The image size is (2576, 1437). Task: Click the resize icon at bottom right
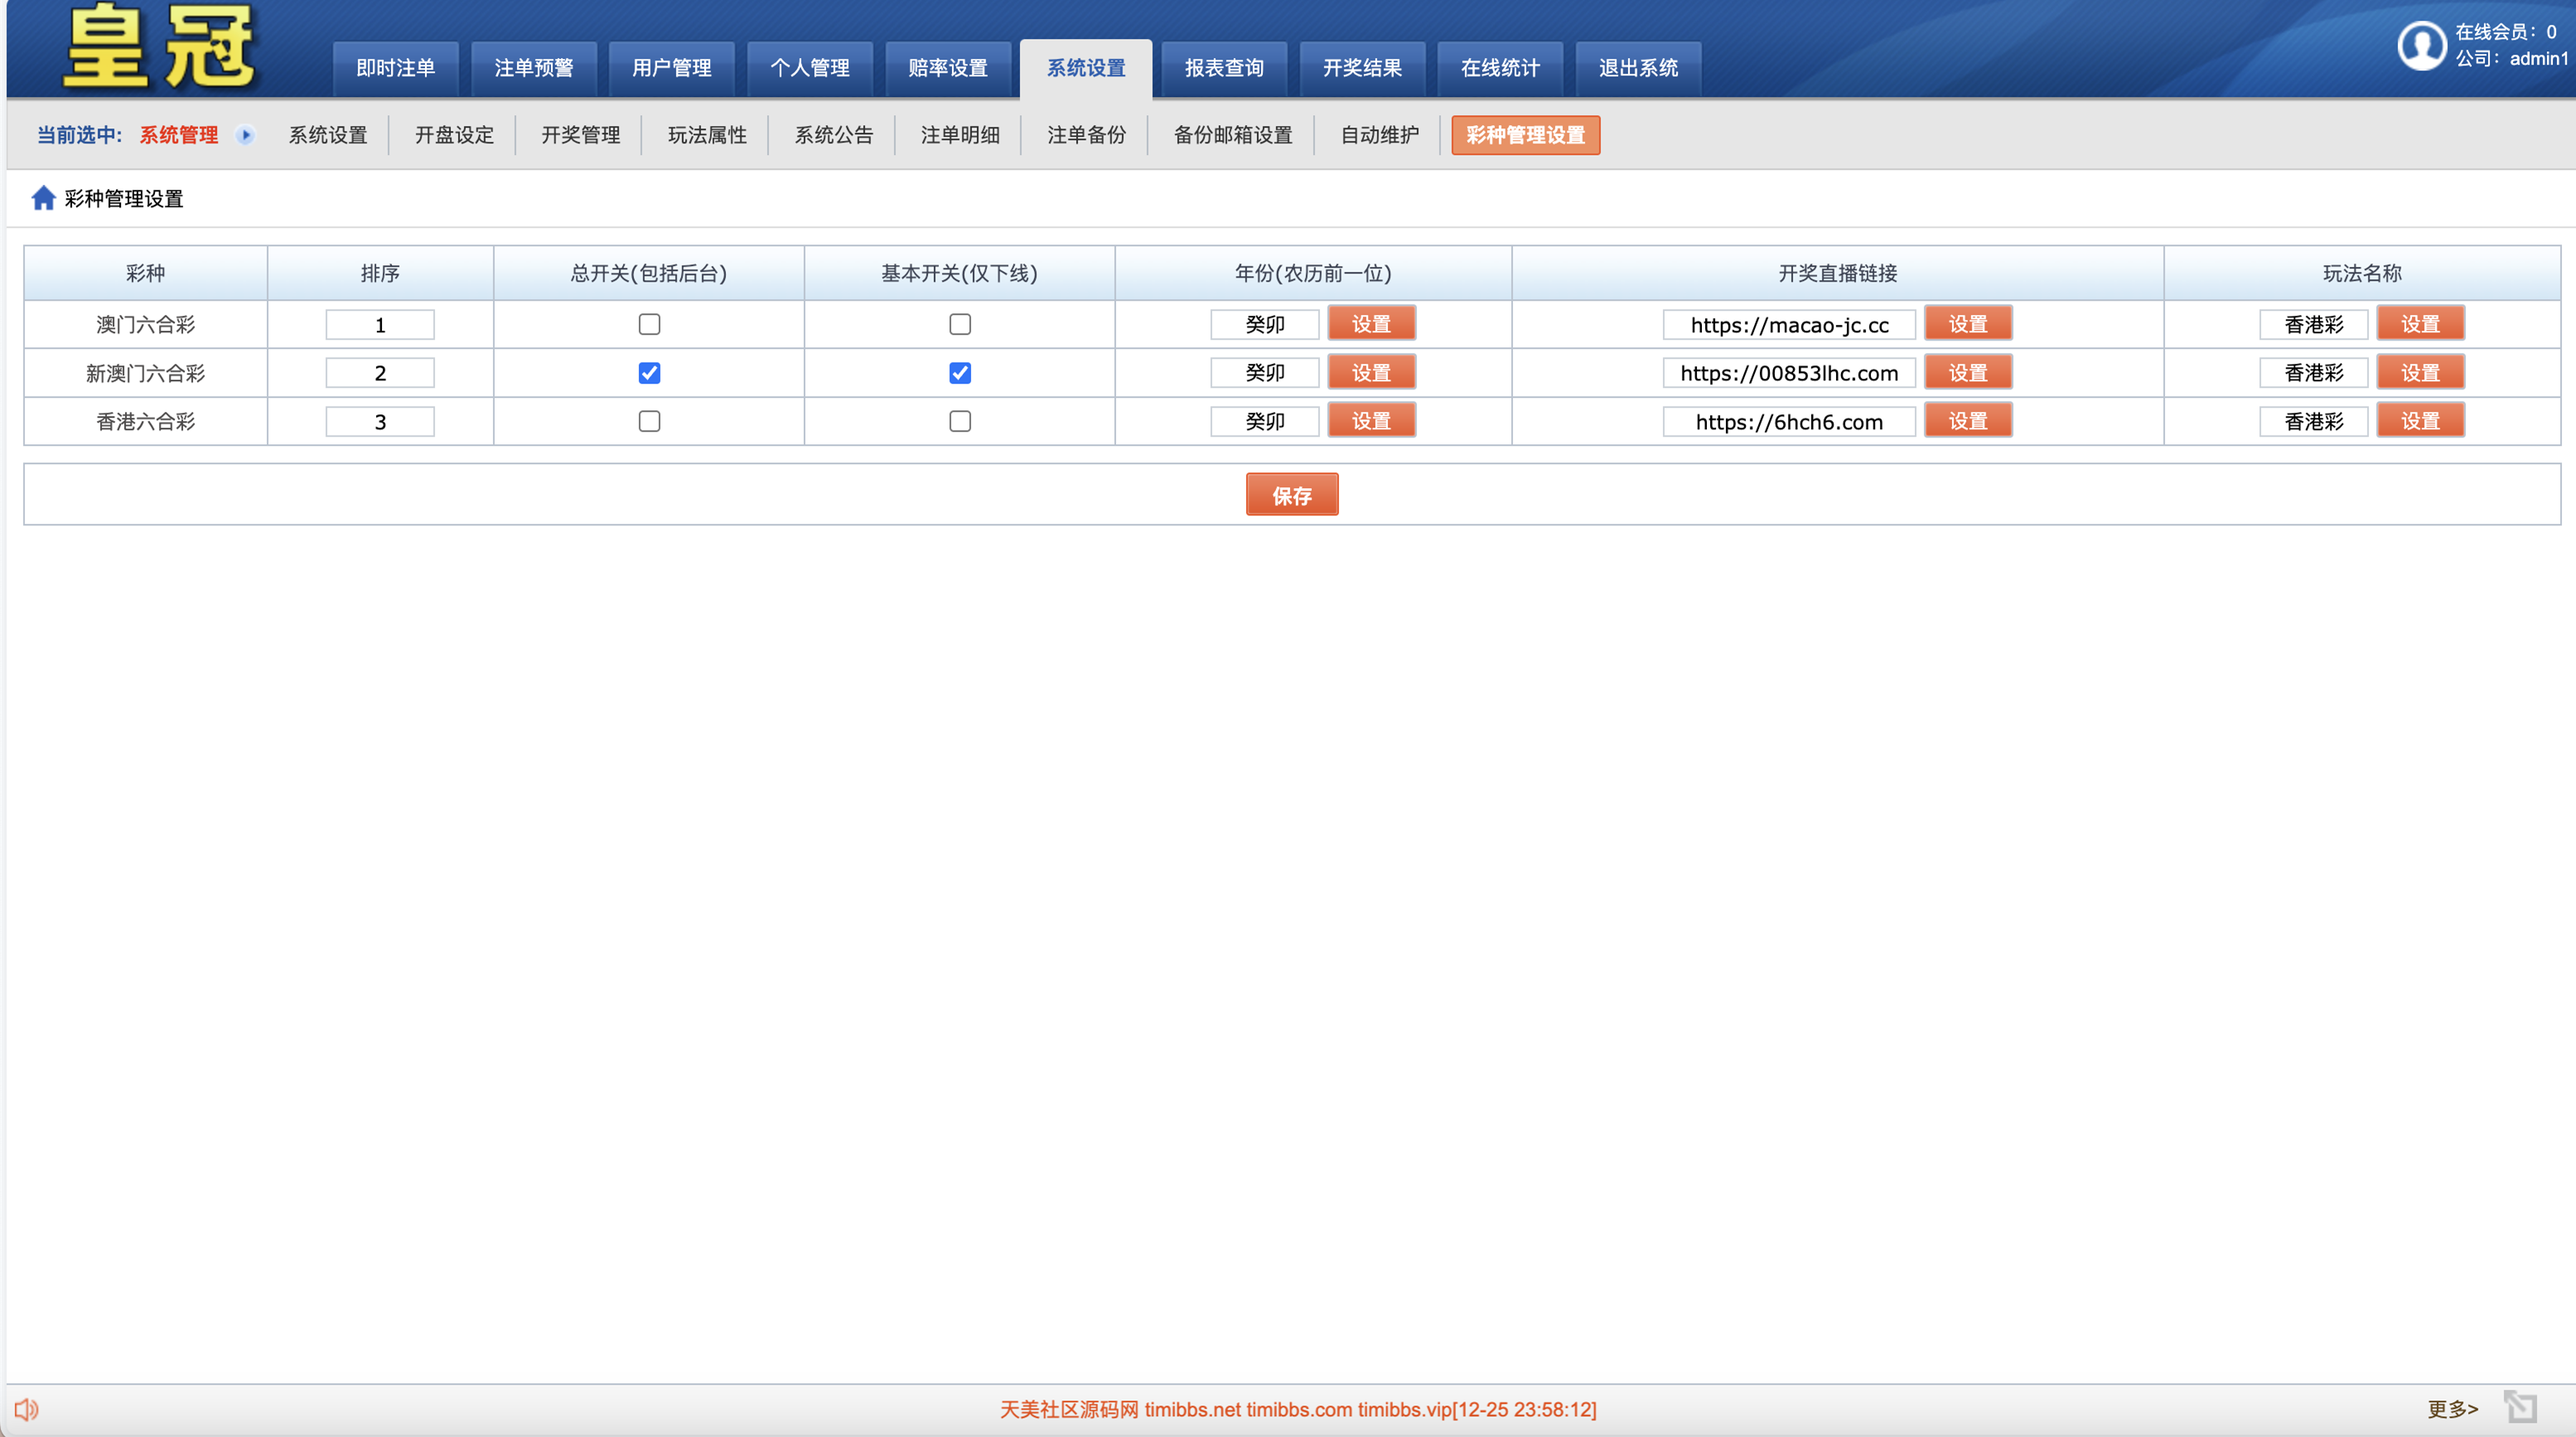(2520, 1407)
